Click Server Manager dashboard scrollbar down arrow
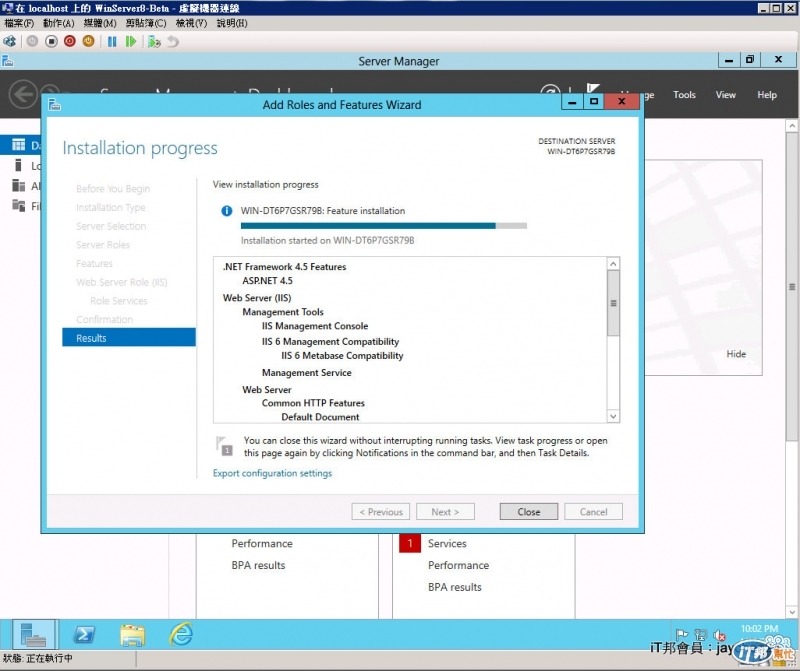 click(x=792, y=612)
